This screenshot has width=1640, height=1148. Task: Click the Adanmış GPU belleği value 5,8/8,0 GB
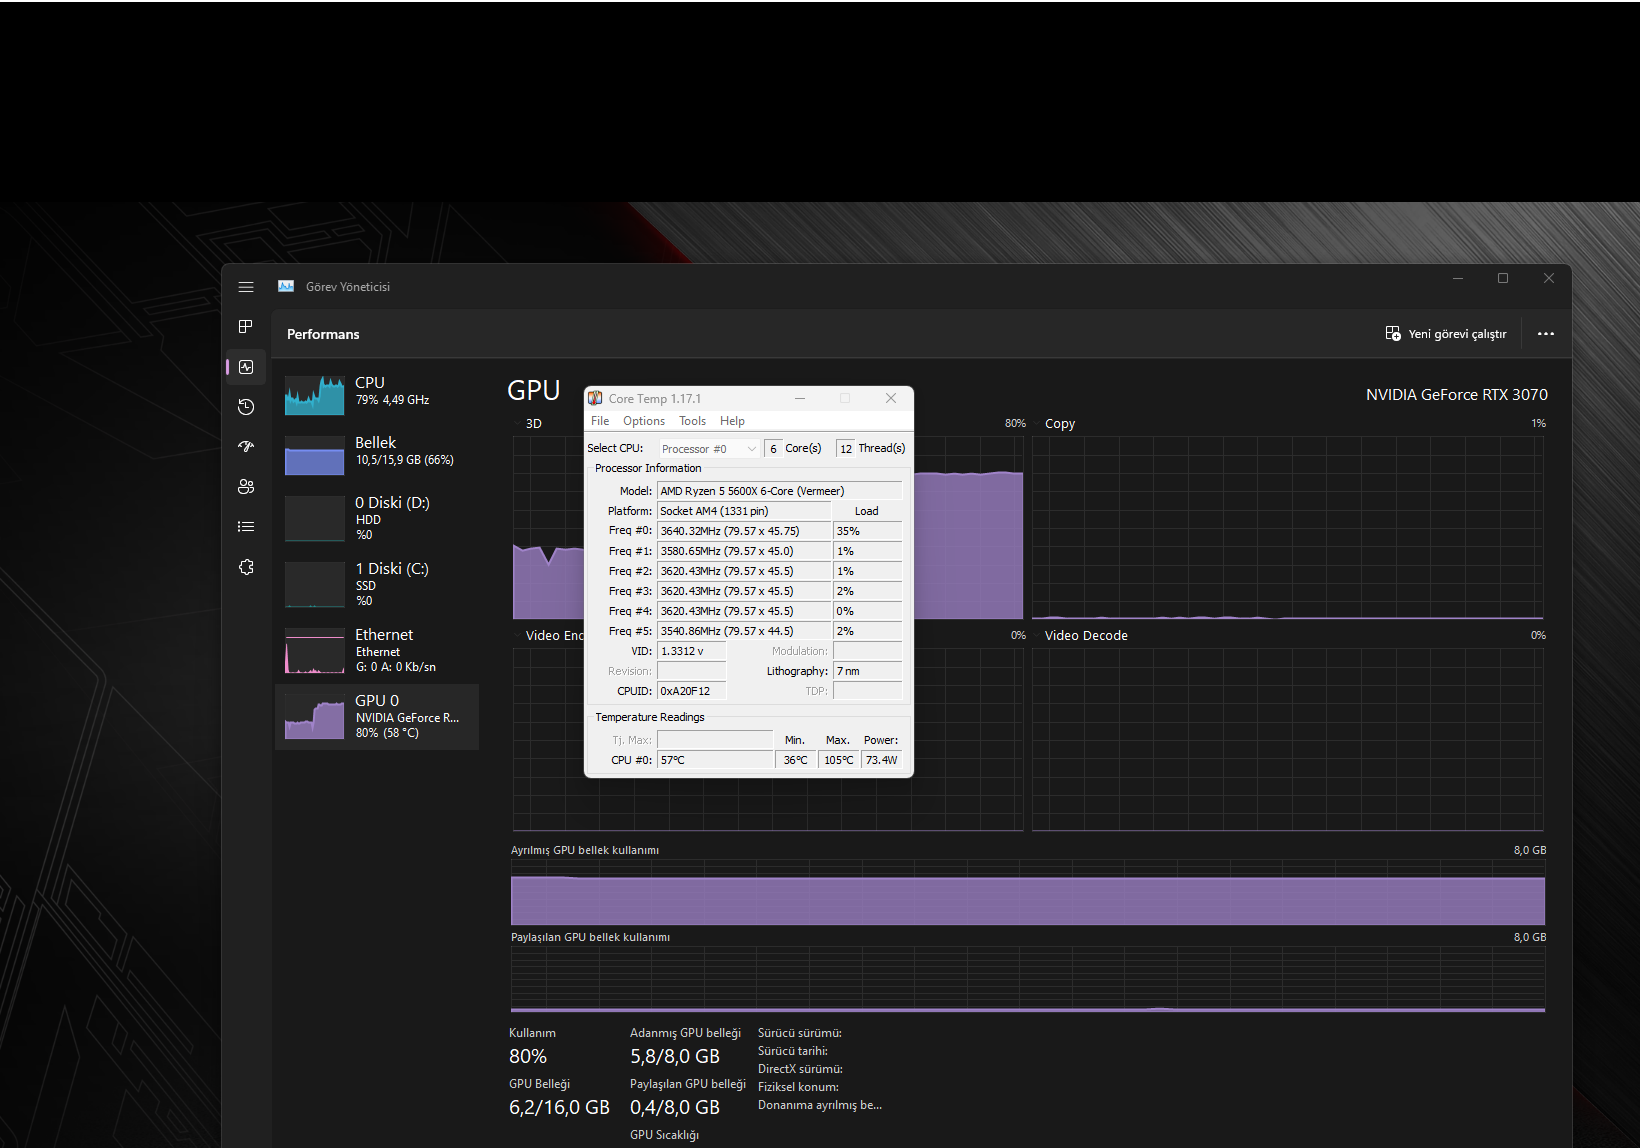pyautogui.click(x=675, y=1057)
